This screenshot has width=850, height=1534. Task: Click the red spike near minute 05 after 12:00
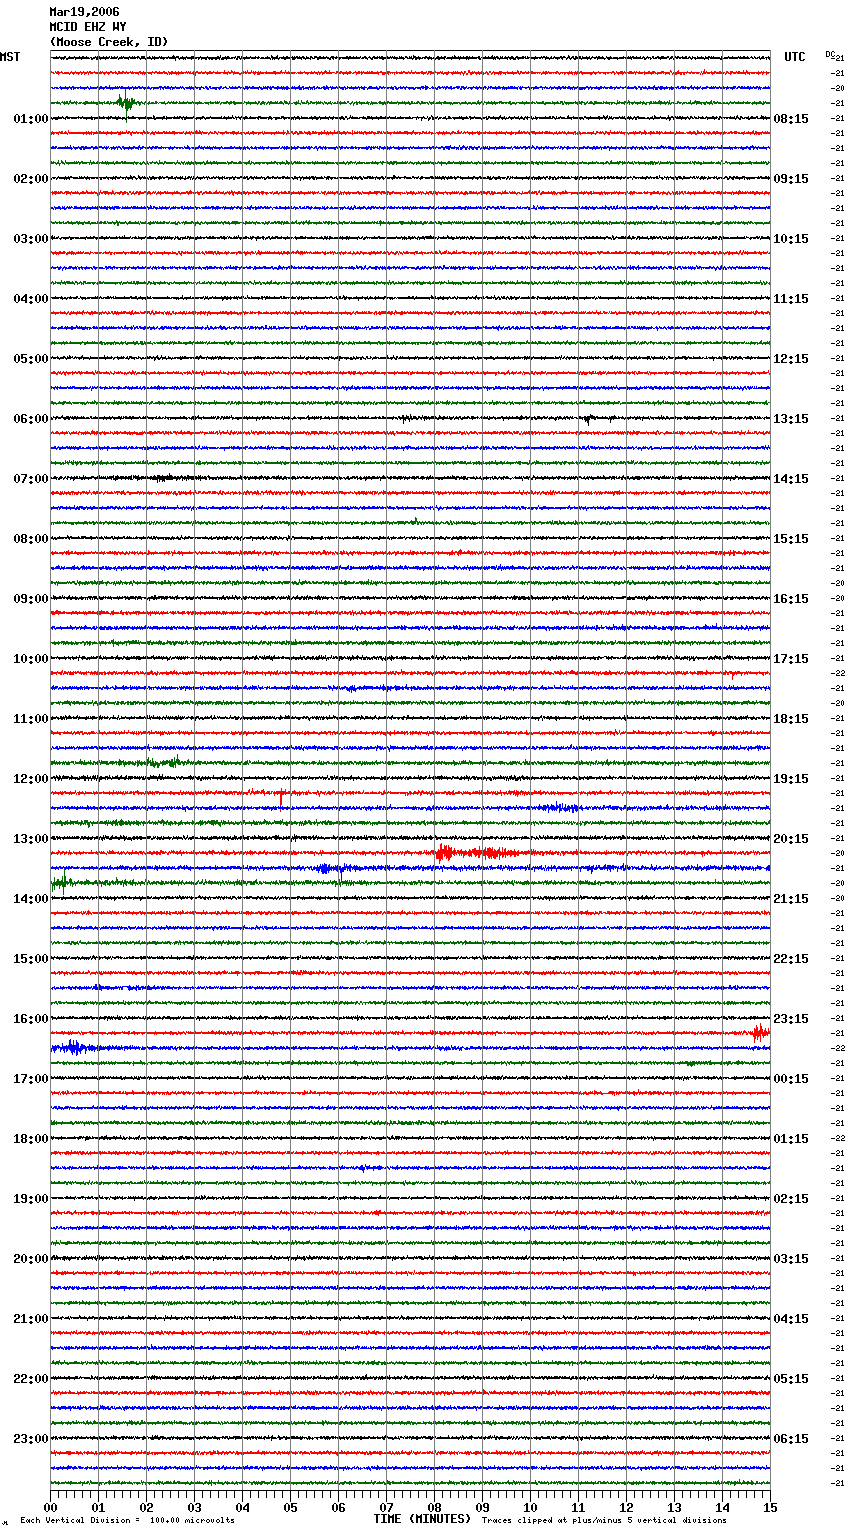click(x=282, y=797)
